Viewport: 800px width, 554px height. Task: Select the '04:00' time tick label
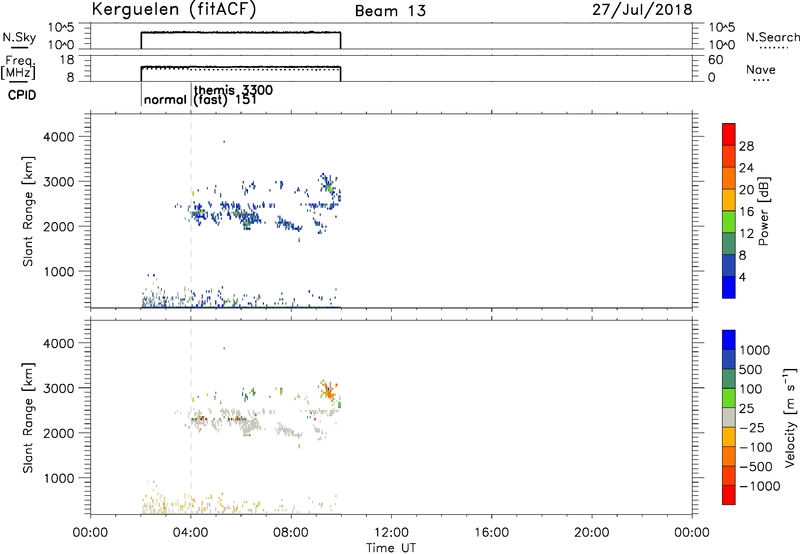(190, 533)
